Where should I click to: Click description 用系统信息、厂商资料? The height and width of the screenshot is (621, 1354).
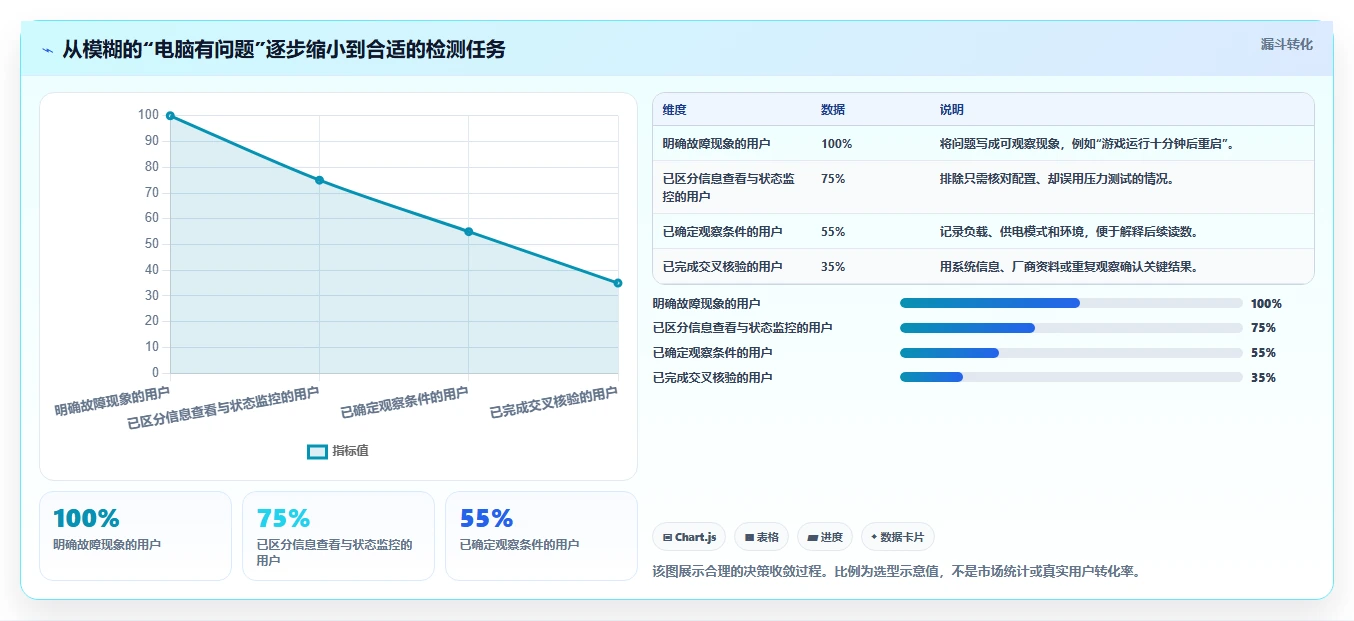coord(1068,267)
